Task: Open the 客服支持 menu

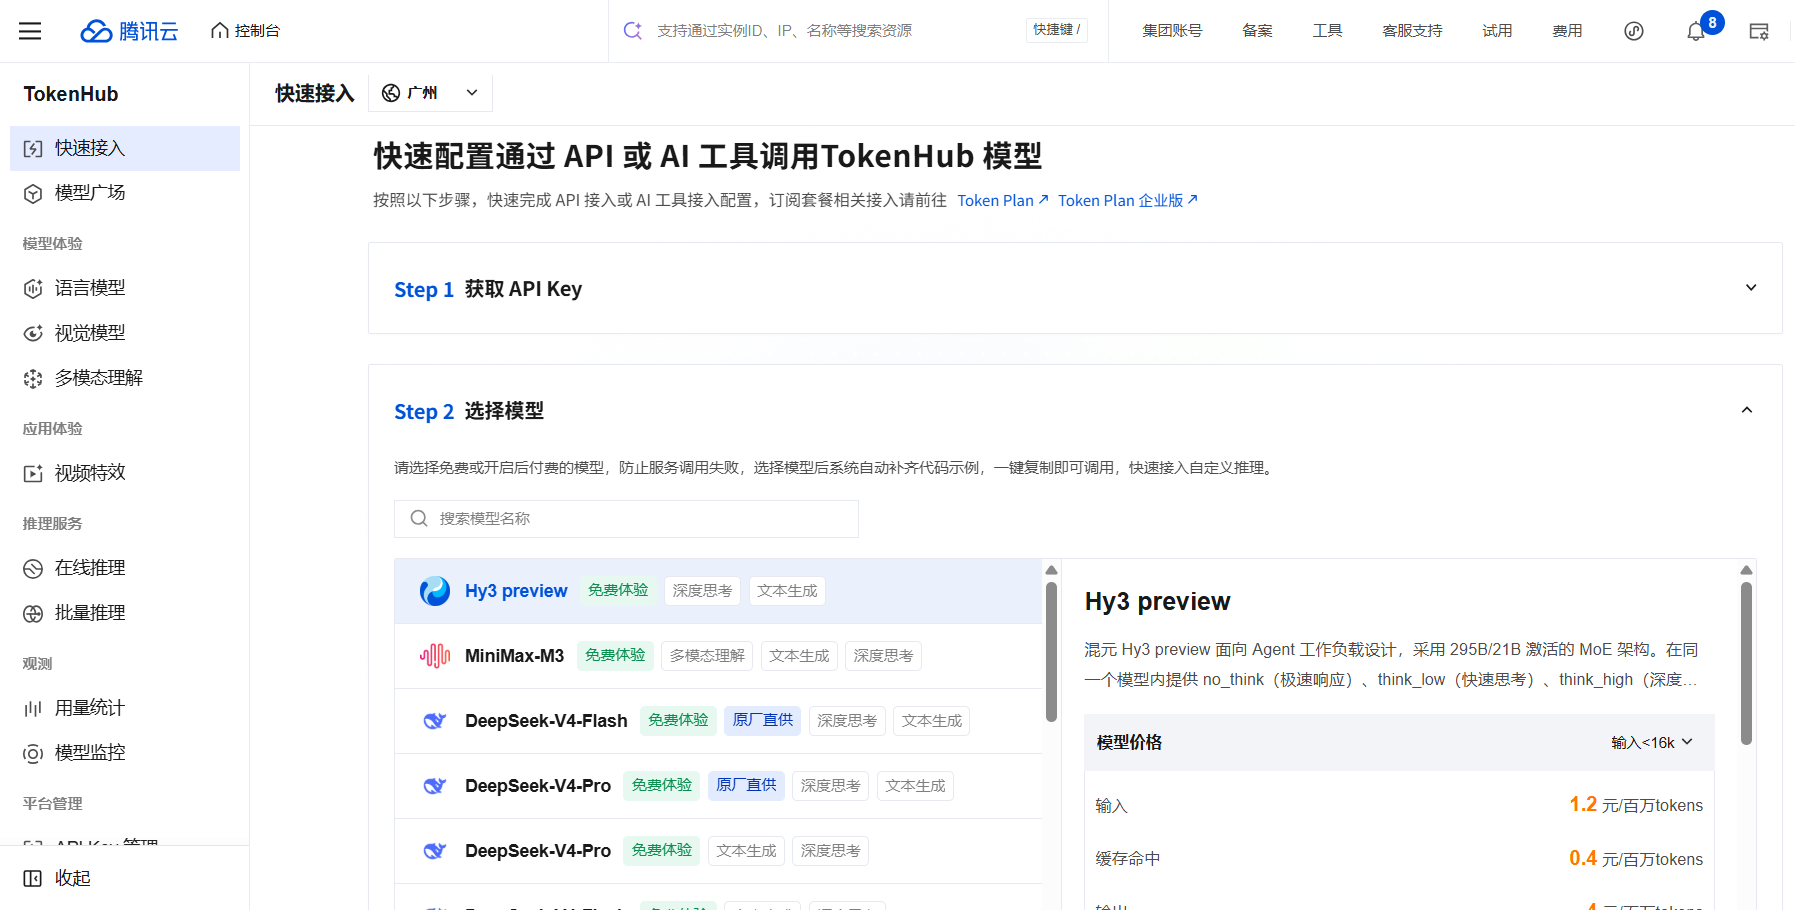Action: coord(1412,31)
